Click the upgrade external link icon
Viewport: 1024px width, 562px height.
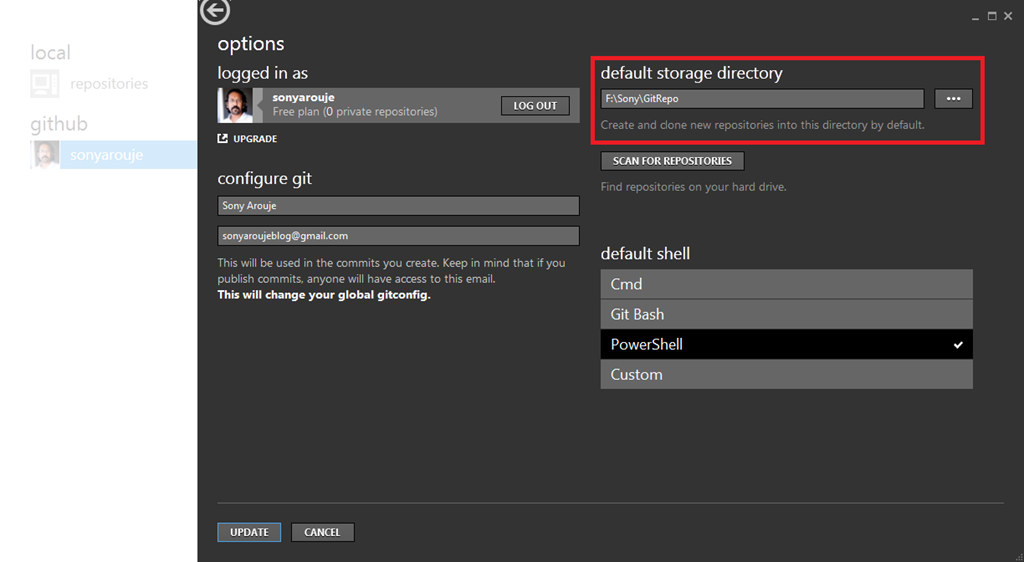tap(223, 139)
